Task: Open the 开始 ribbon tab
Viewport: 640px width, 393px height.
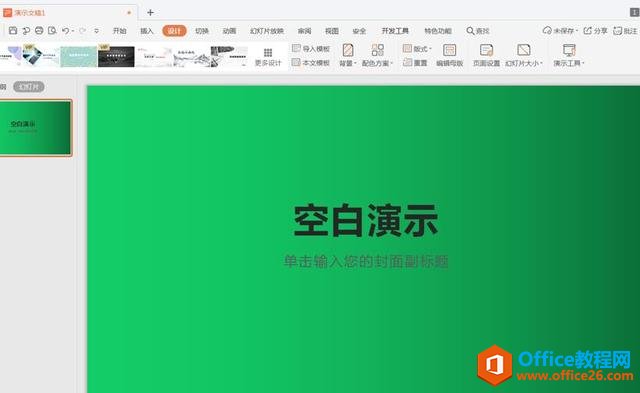Action: (x=119, y=31)
